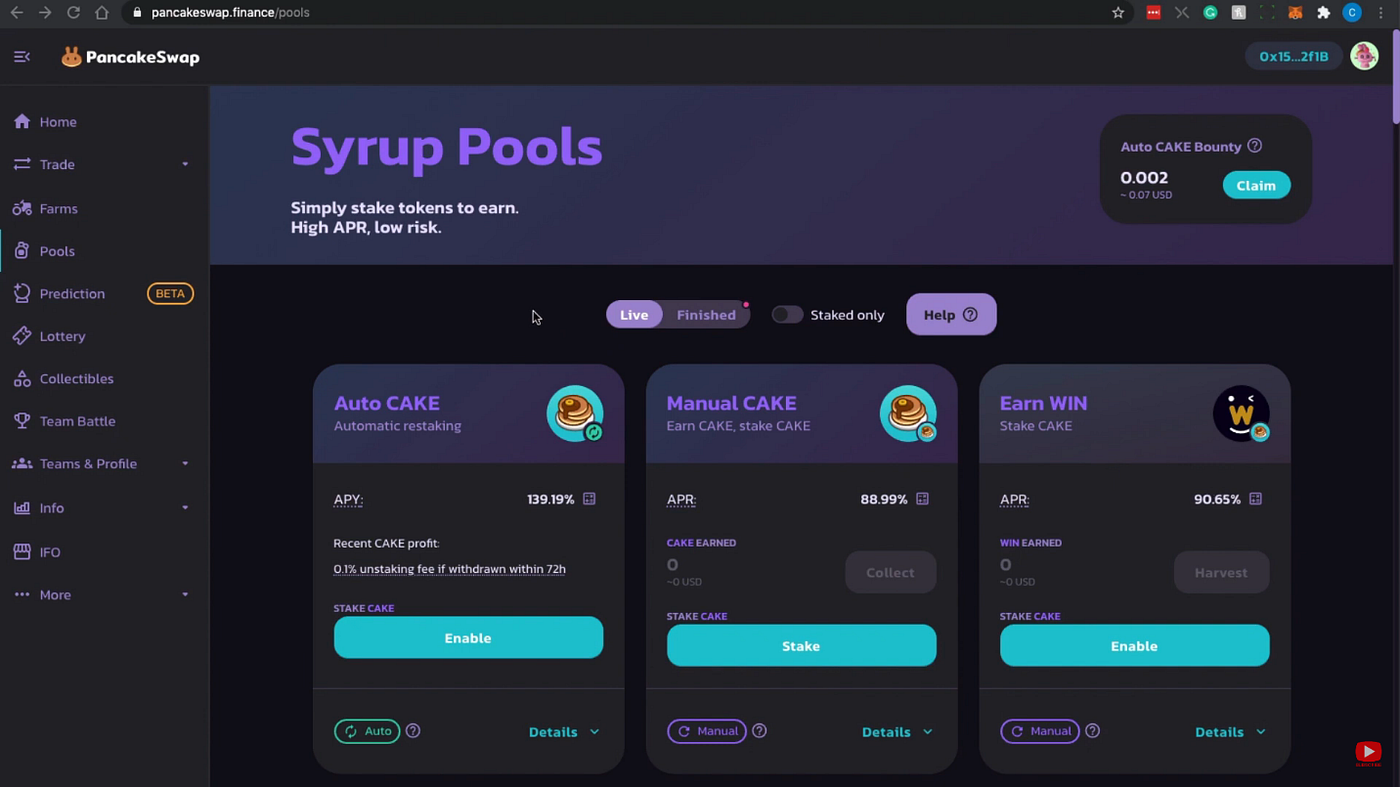Collapse the sidebar with the hamburger icon
Image resolution: width=1400 pixels, height=787 pixels.
pos(22,57)
